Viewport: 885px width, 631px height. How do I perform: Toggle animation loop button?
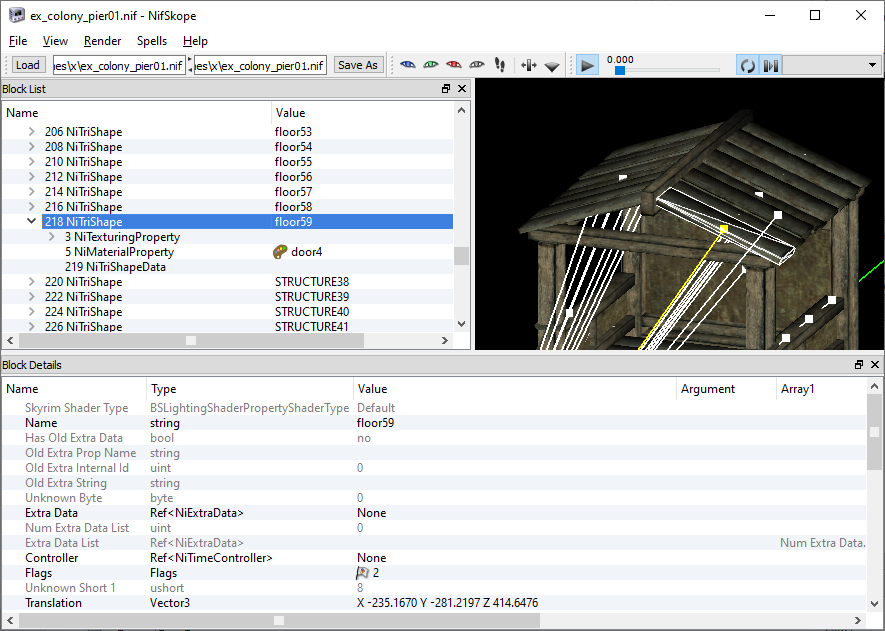[x=747, y=65]
